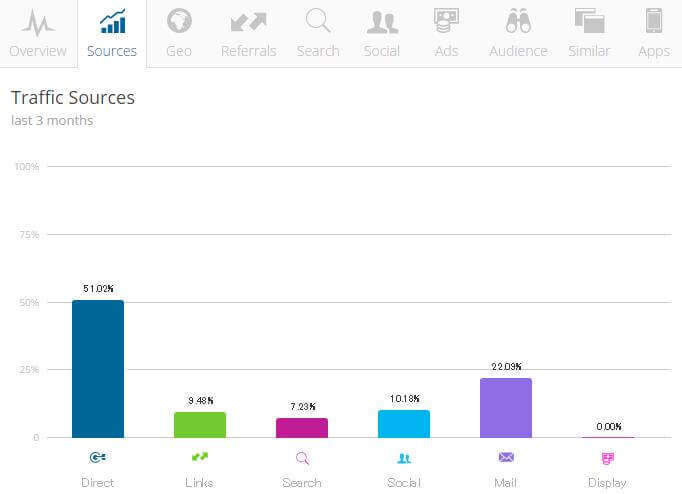Click the 'last 3 months' subtitle
The width and height of the screenshot is (682, 494).
click(52, 120)
